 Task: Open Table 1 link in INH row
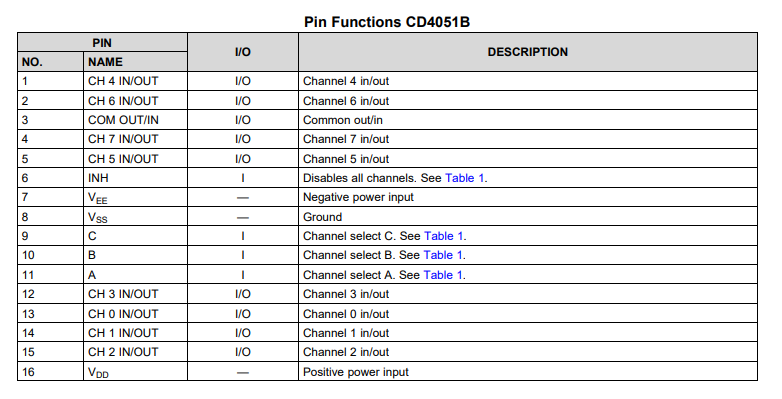click(464, 178)
